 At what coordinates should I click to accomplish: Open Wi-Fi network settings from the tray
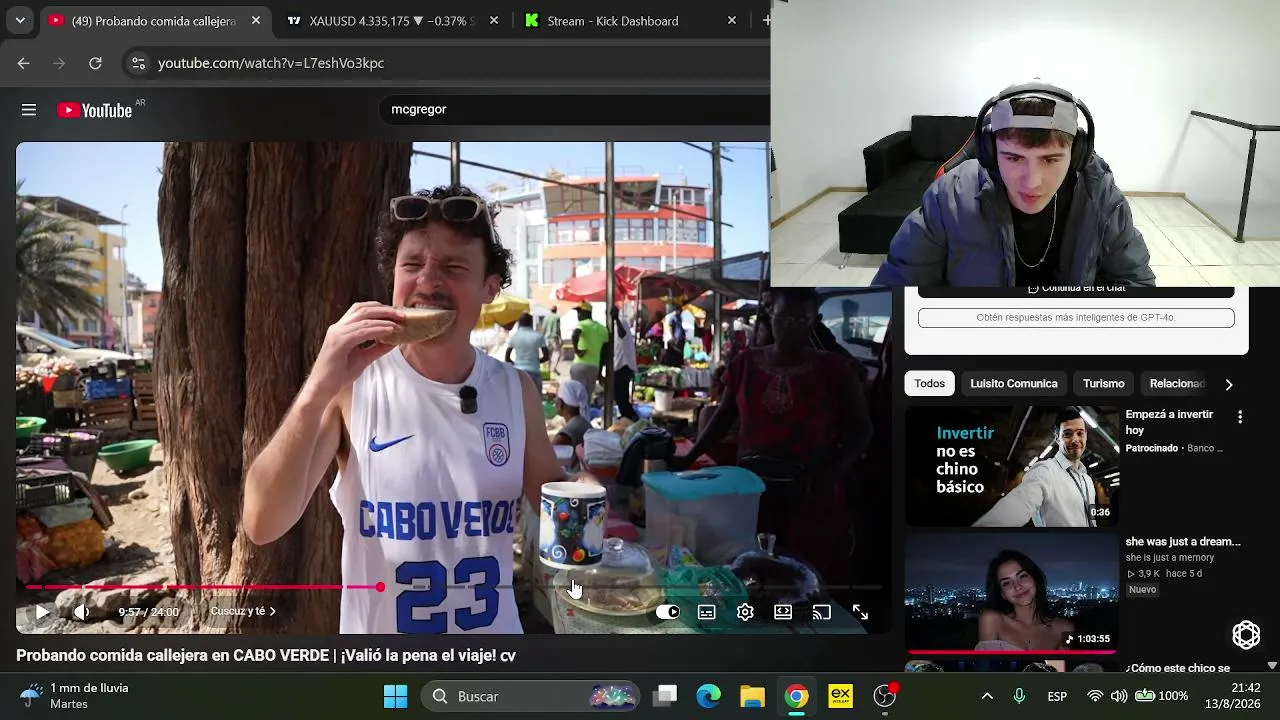(x=1095, y=696)
